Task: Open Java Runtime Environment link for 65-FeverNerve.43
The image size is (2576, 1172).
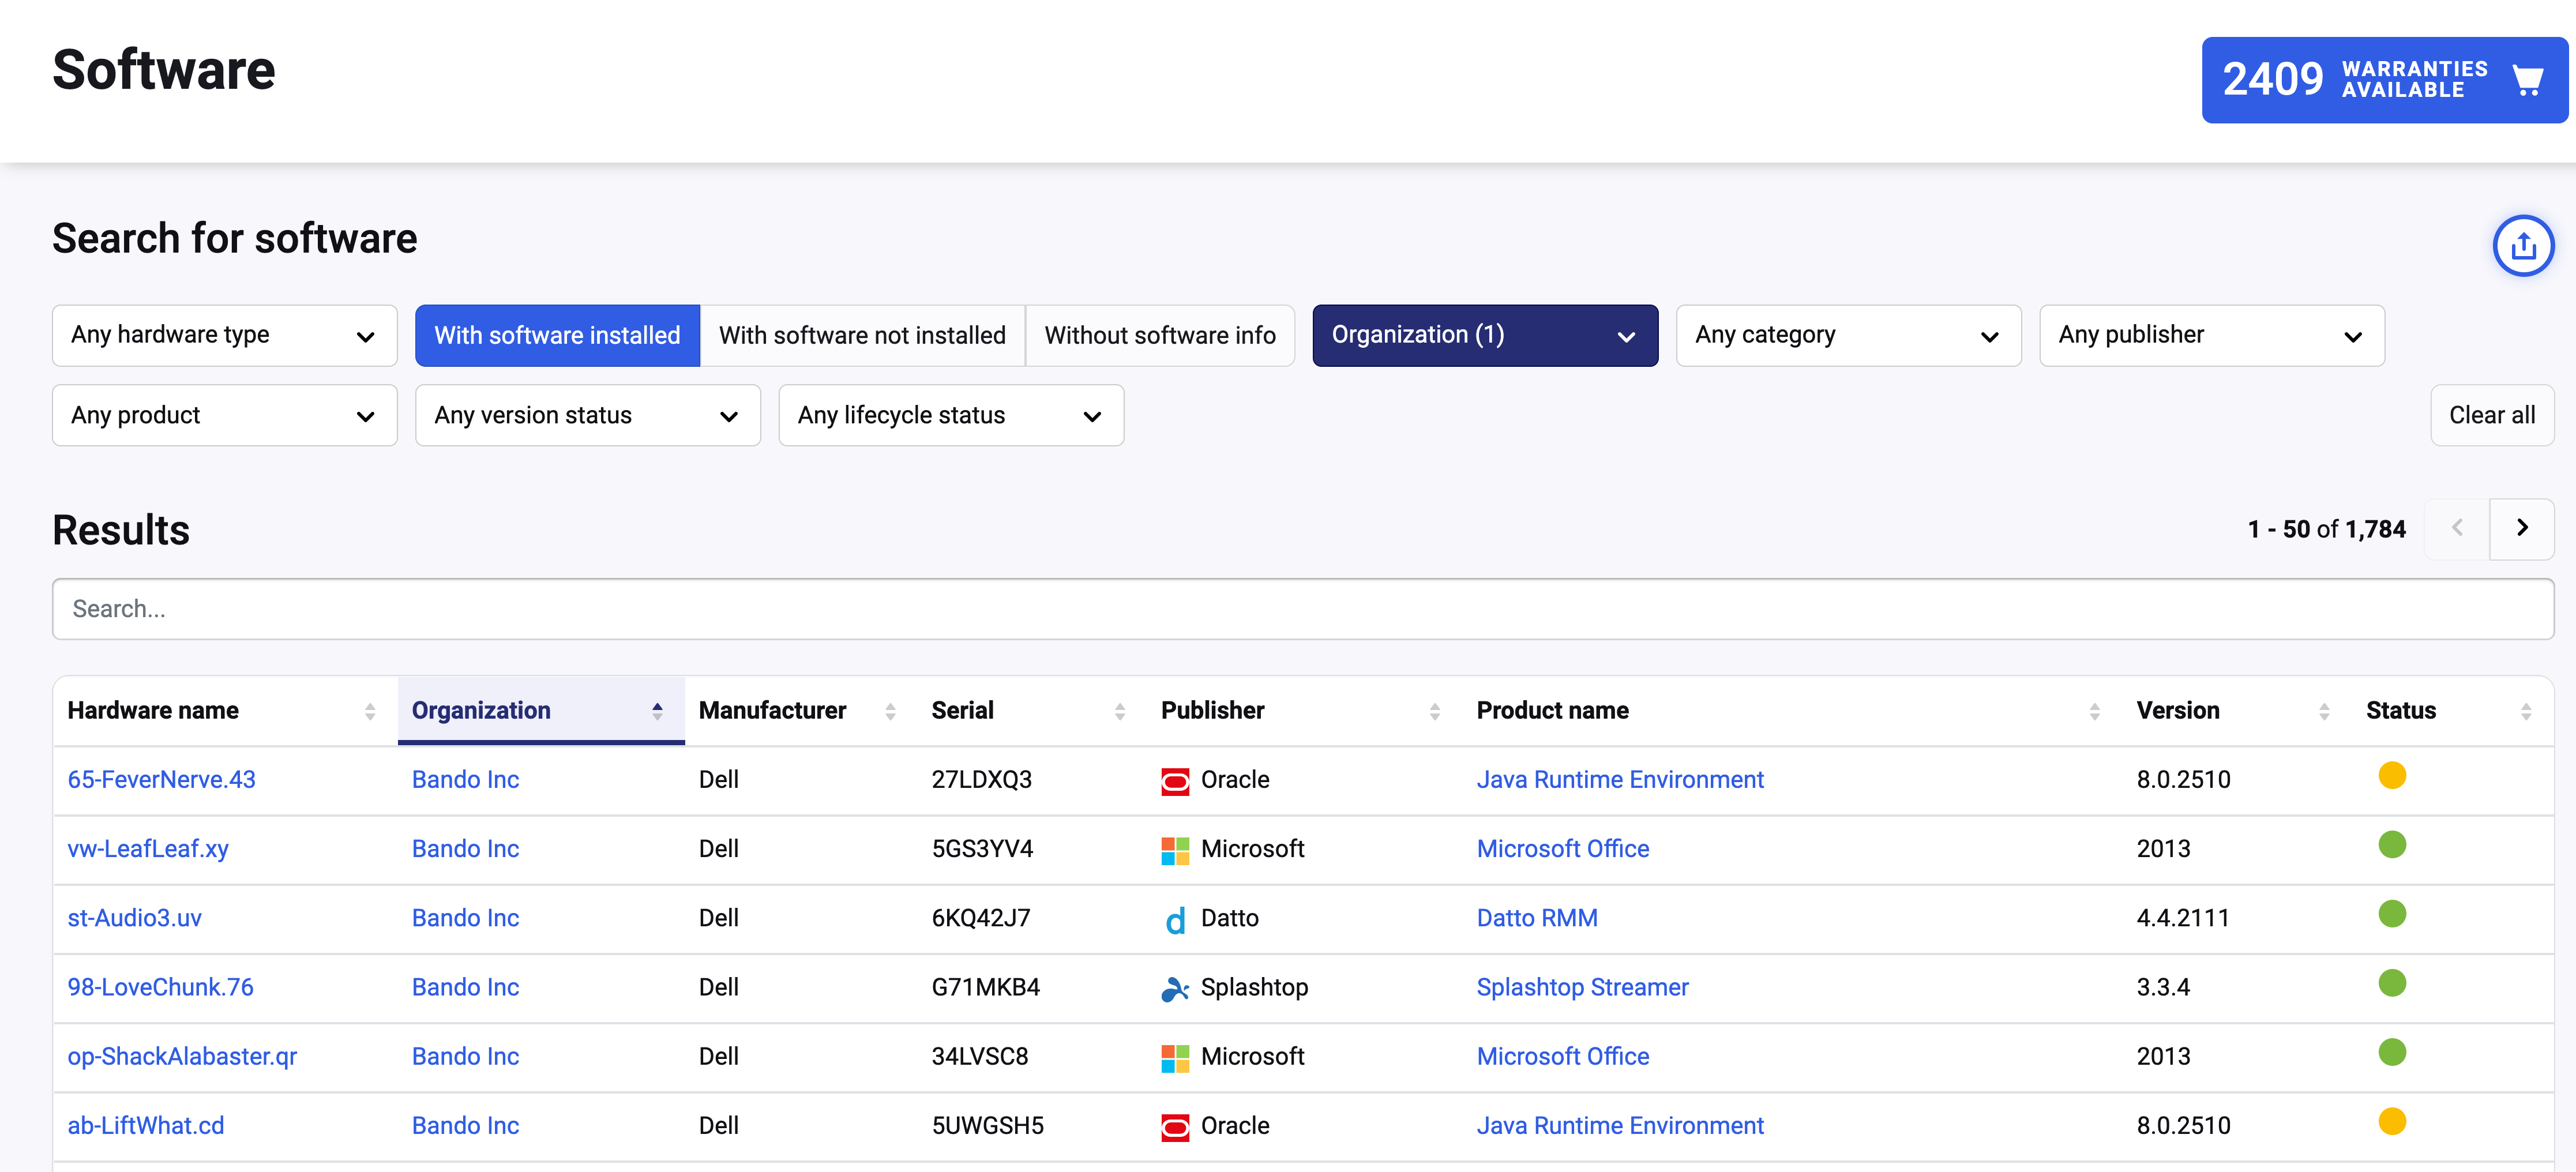Action: (x=1620, y=780)
